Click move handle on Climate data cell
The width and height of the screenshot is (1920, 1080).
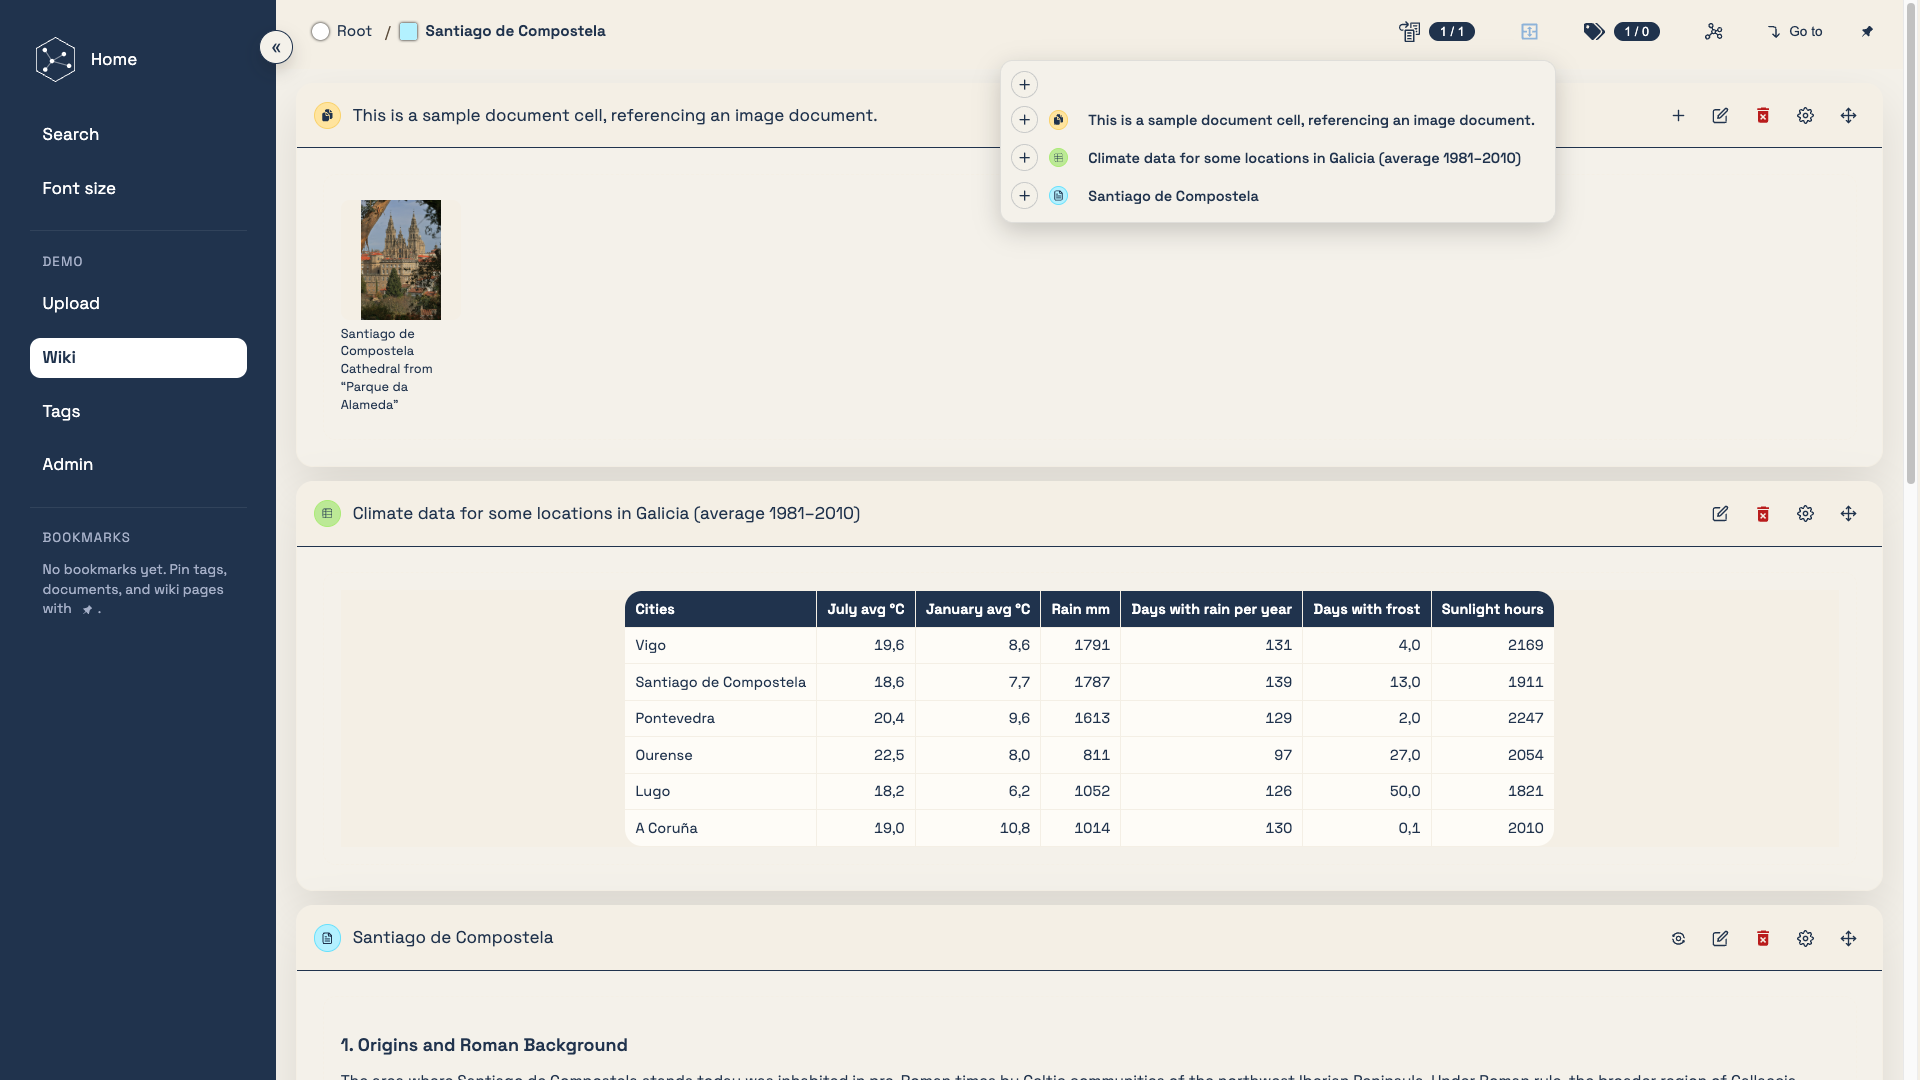coord(1848,514)
